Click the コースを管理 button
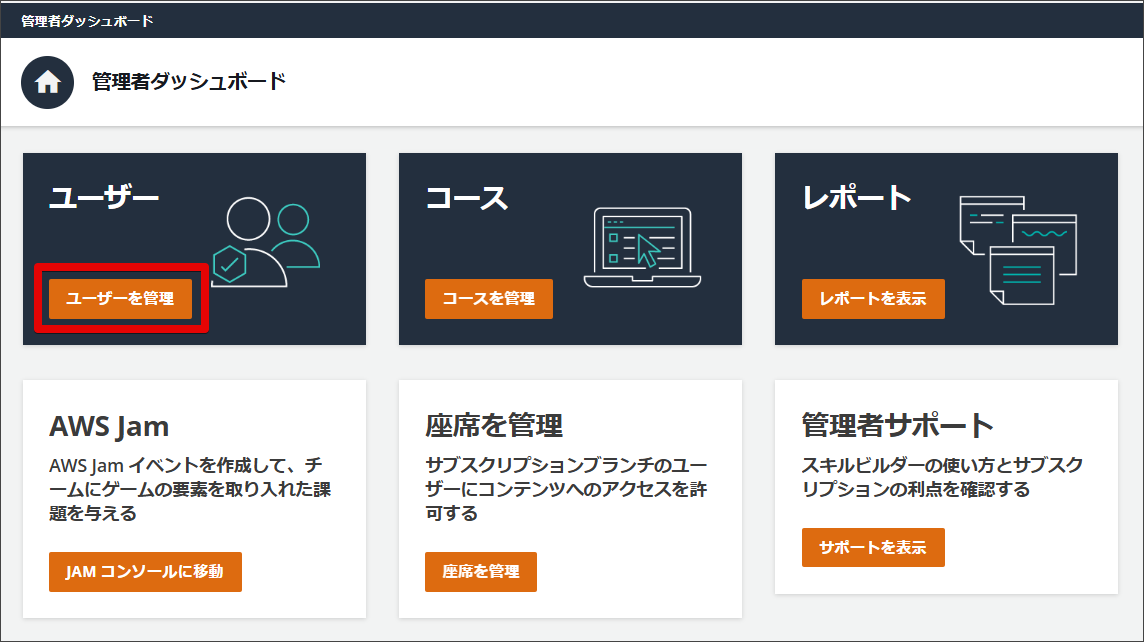The image size is (1144, 642). [489, 298]
